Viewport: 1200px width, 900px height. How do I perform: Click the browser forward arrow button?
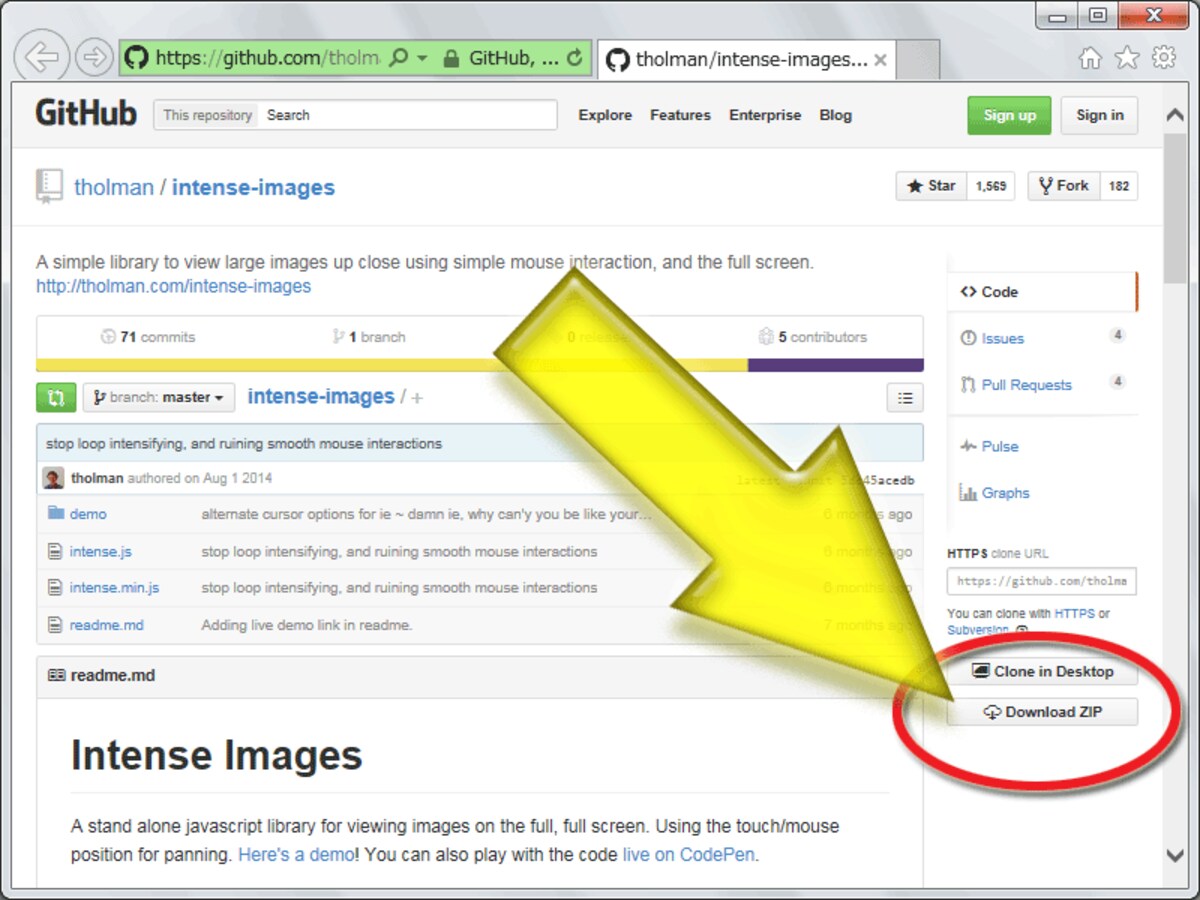click(x=95, y=57)
